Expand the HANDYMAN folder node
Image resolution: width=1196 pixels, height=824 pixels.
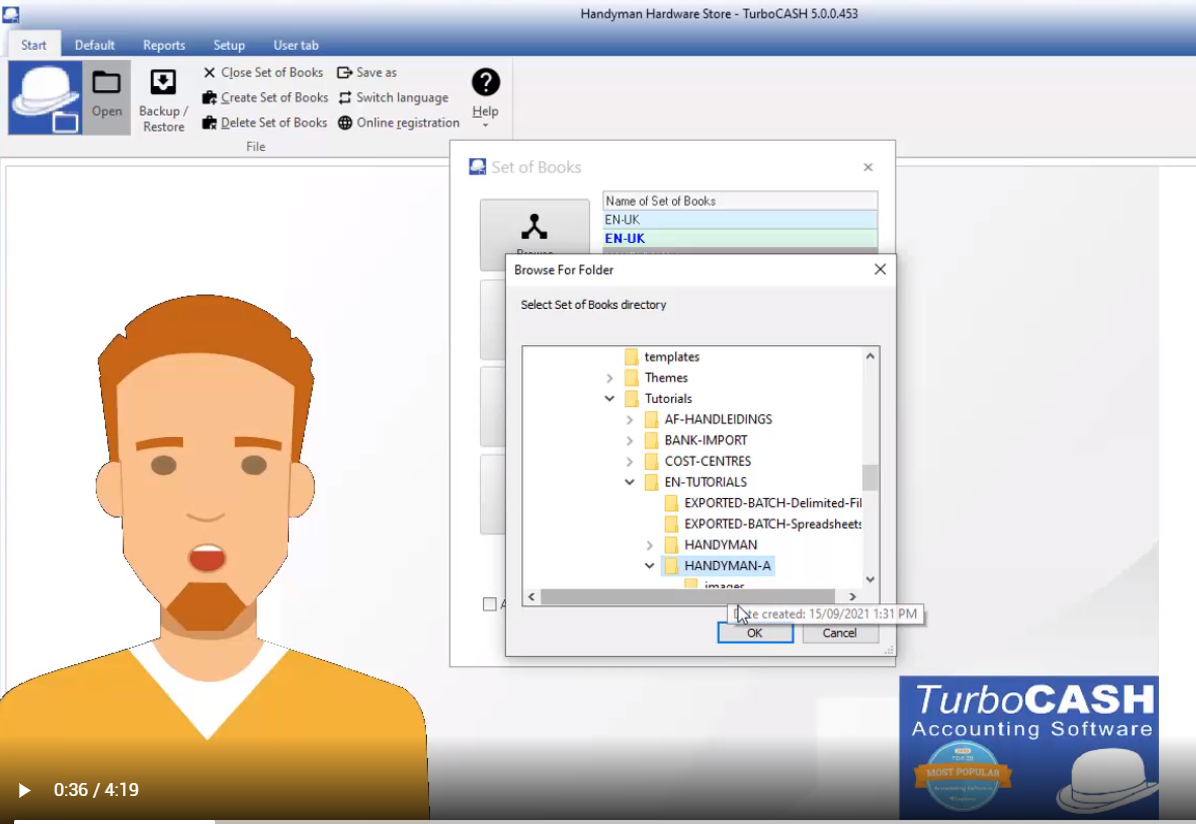pos(650,545)
